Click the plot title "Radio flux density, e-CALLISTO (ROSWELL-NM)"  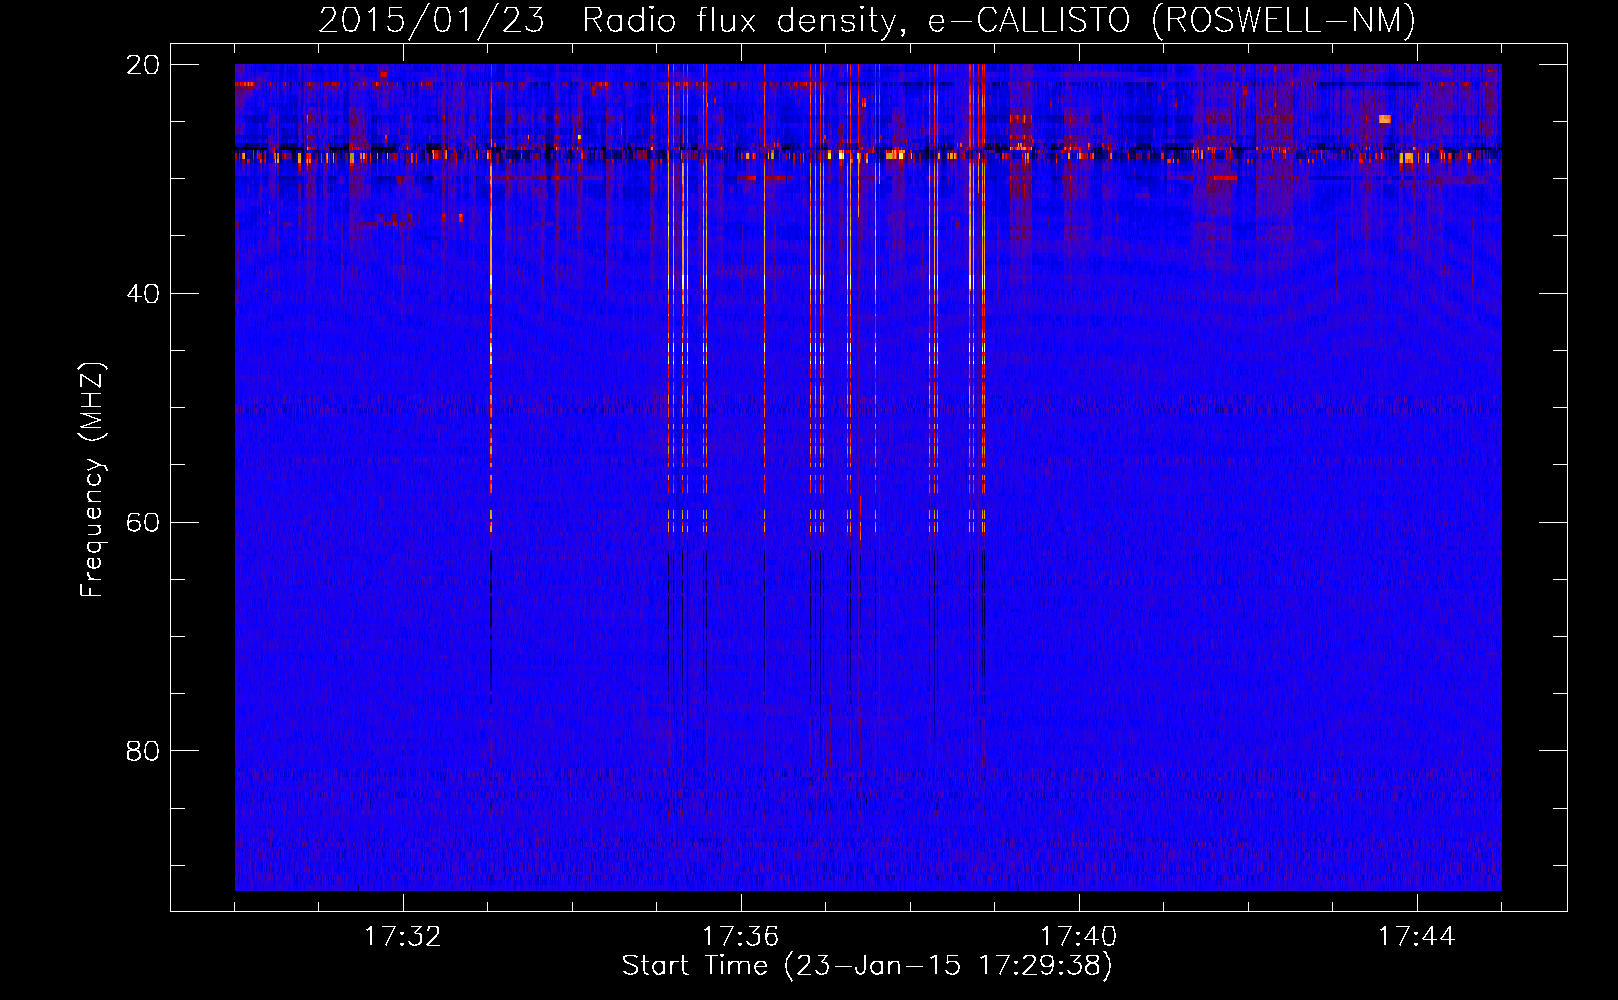click(x=999, y=20)
